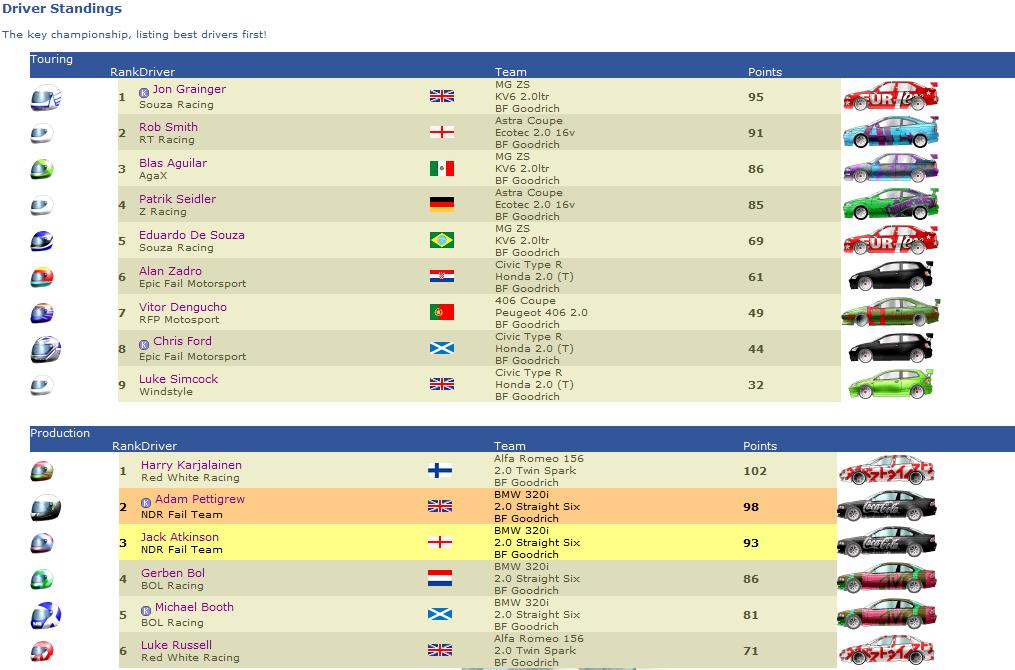
Task: Click Alan Zadro's helmet icon
Action: click(41, 278)
